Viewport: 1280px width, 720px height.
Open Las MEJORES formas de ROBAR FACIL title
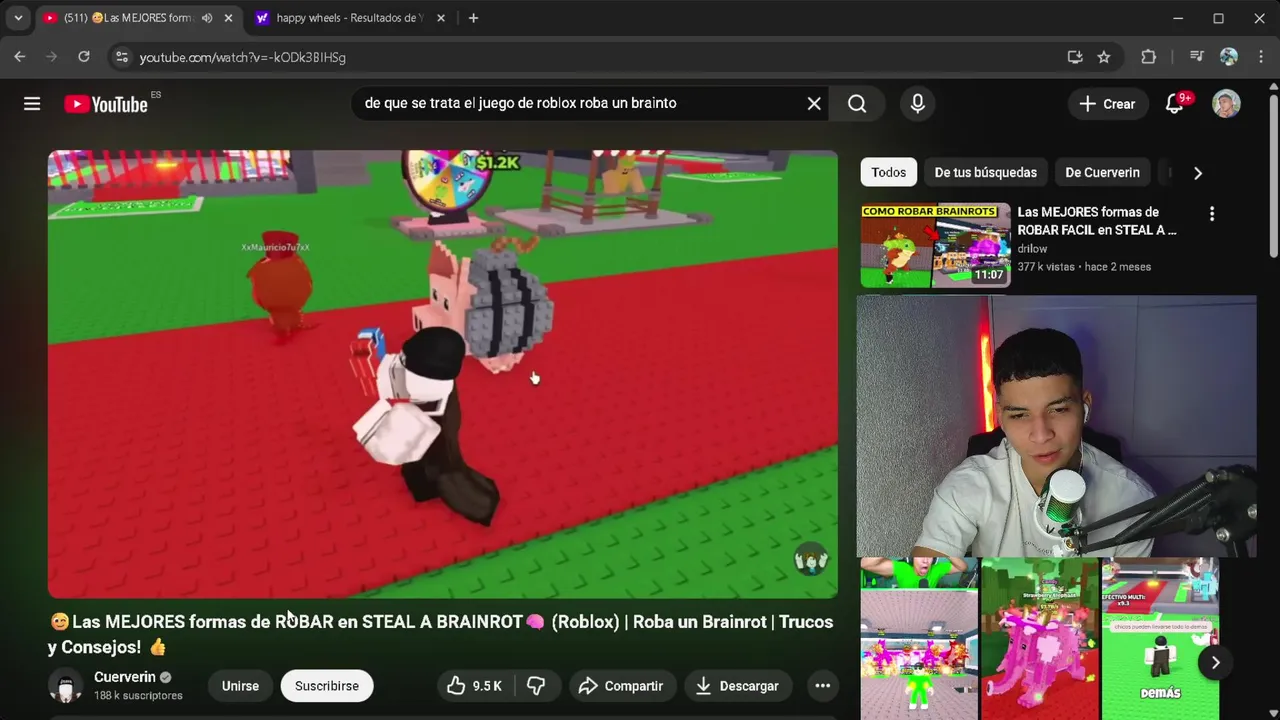[1096, 221]
